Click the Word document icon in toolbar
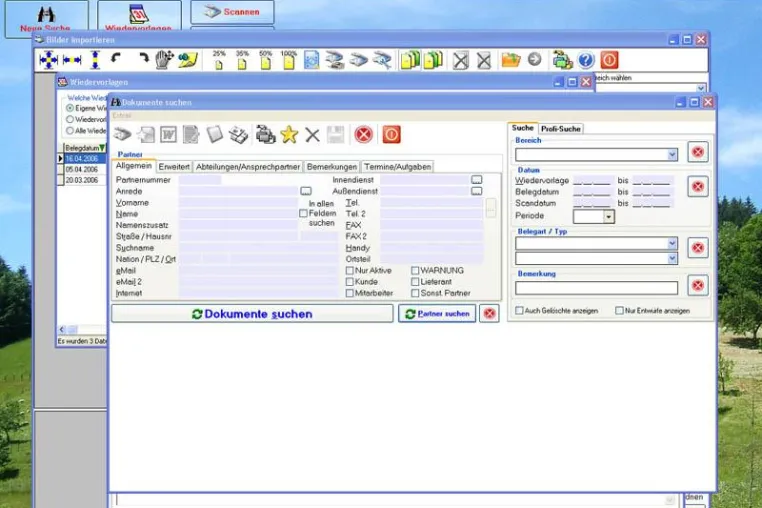This screenshot has height=508, width=762. [168, 135]
